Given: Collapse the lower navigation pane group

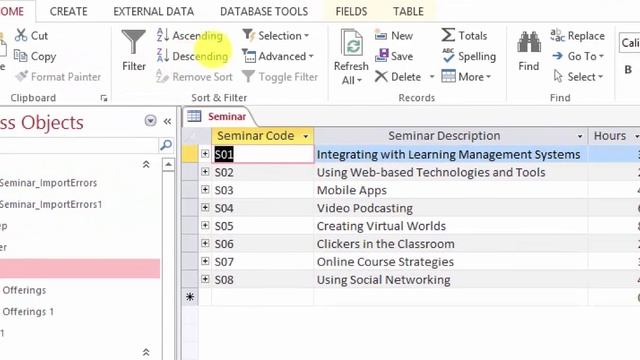Looking at the screenshot, I should pyautogui.click(x=146, y=352).
